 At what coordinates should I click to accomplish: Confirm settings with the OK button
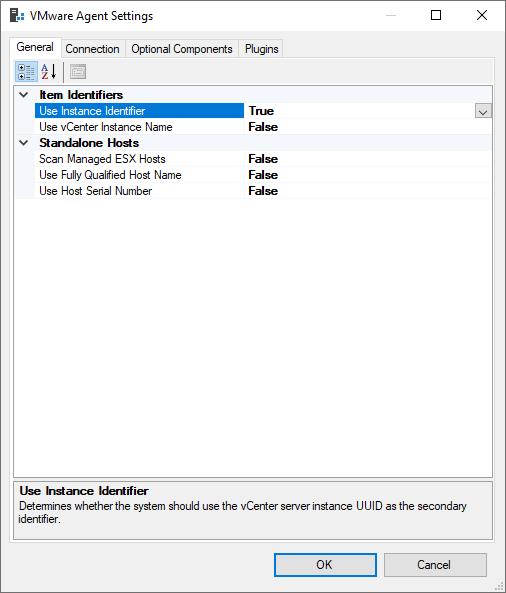(325, 565)
